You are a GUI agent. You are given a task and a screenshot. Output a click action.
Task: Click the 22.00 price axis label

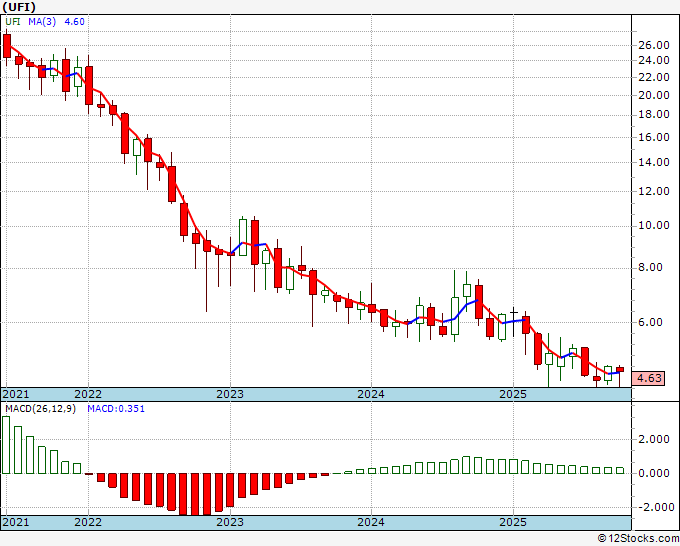[x=654, y=77]
